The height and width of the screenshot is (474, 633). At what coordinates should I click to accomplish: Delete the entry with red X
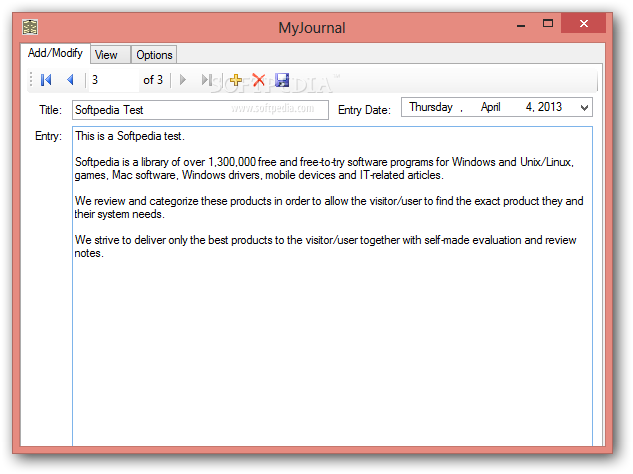(x=258, y=80)
